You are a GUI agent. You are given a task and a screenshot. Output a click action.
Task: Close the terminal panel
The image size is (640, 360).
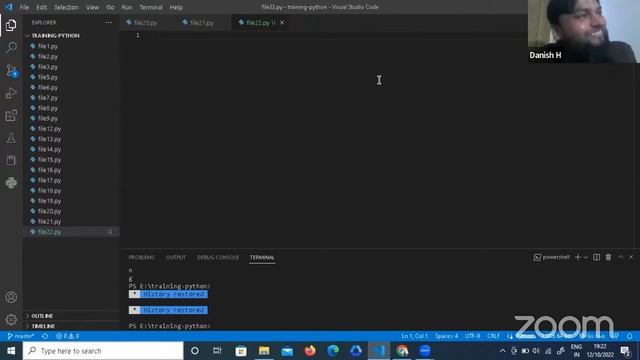coord(631,257)
